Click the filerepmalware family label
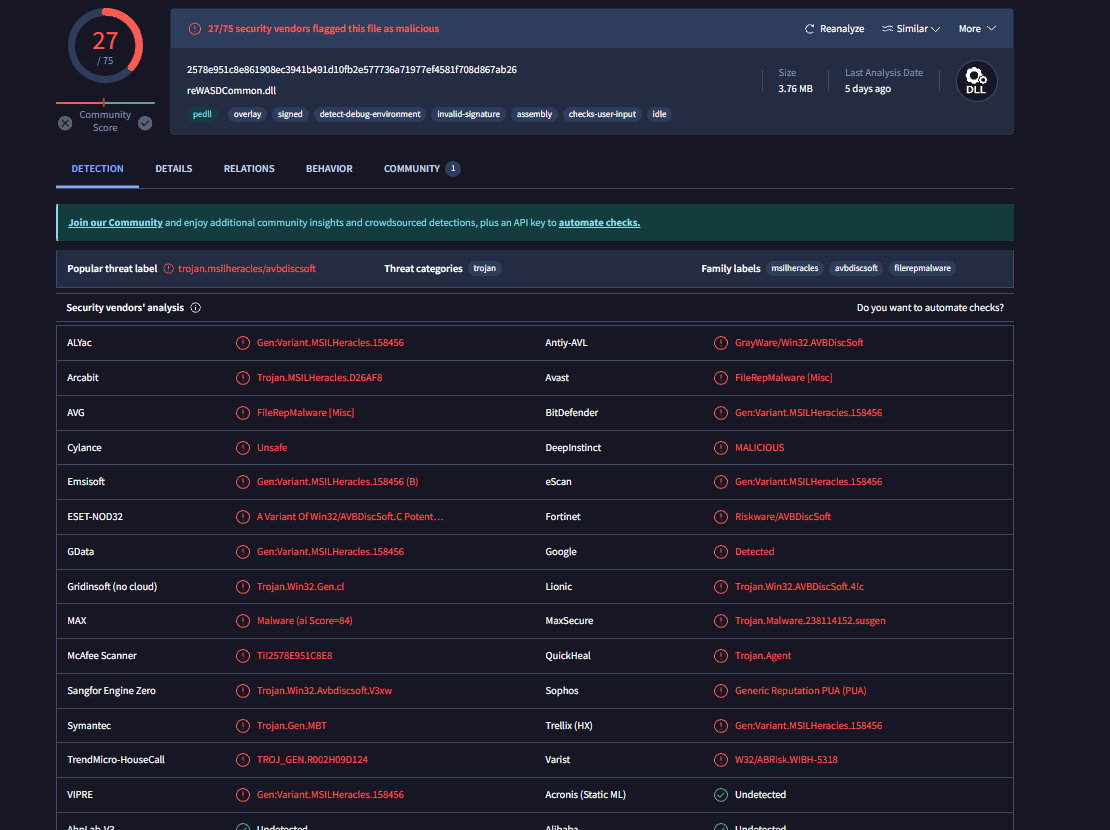 click(x=922, y=268)
